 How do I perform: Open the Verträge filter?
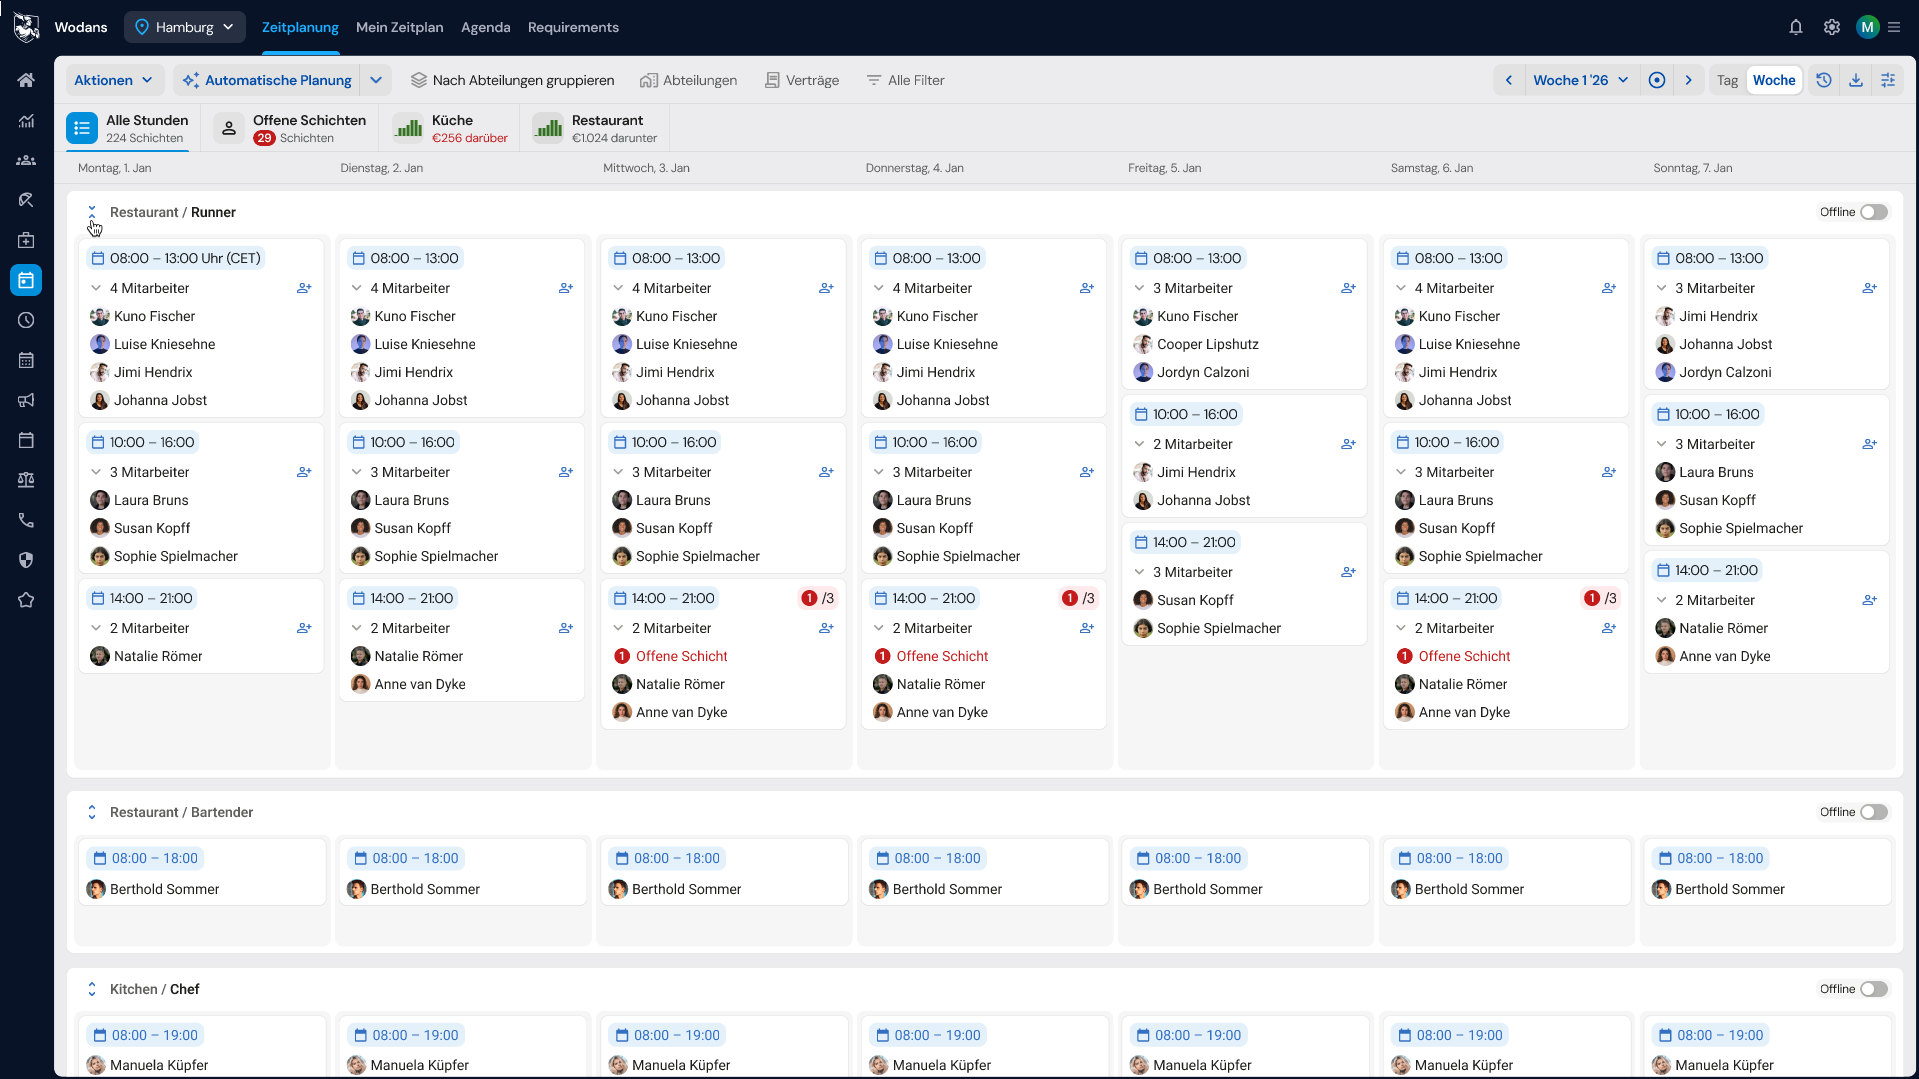[801, 80]
